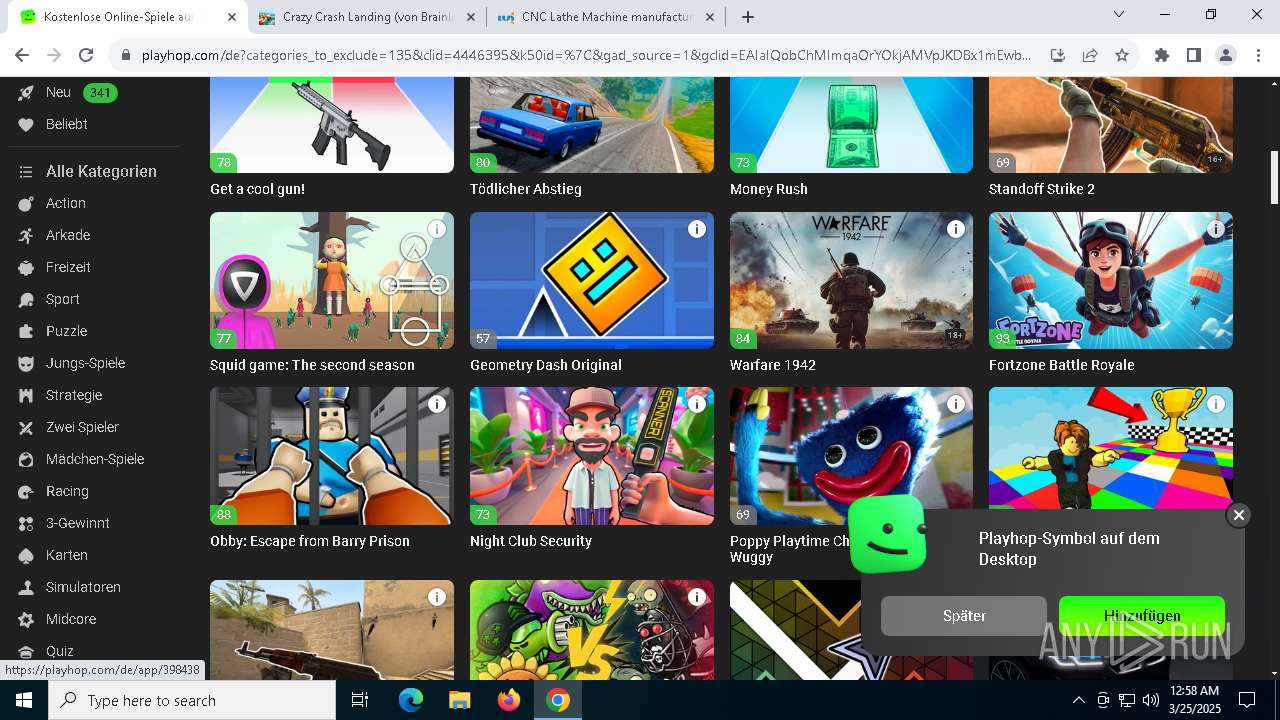Image resolution: width=1280 pixels, height=720 pixels.
Task: Switch to the Kostenlose Online-Spiele tab
Action: point(127,17)
